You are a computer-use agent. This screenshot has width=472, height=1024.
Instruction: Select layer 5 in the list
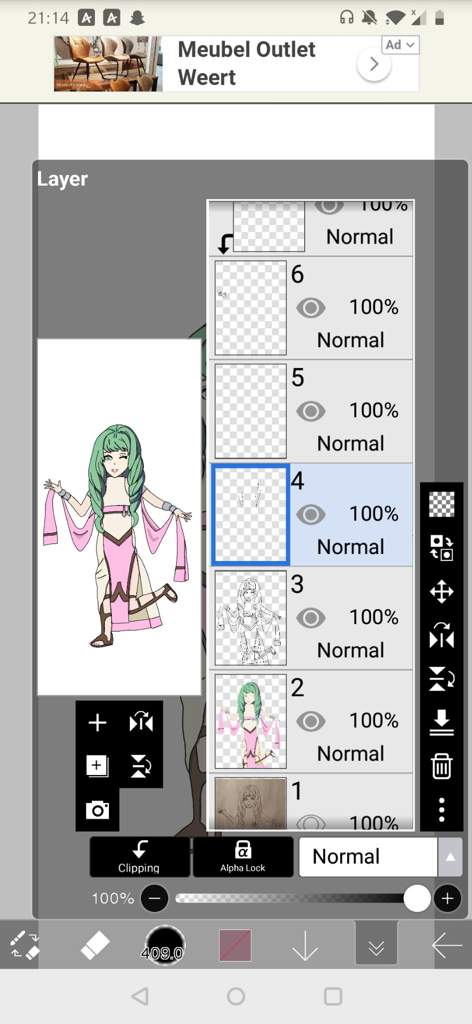311,411
